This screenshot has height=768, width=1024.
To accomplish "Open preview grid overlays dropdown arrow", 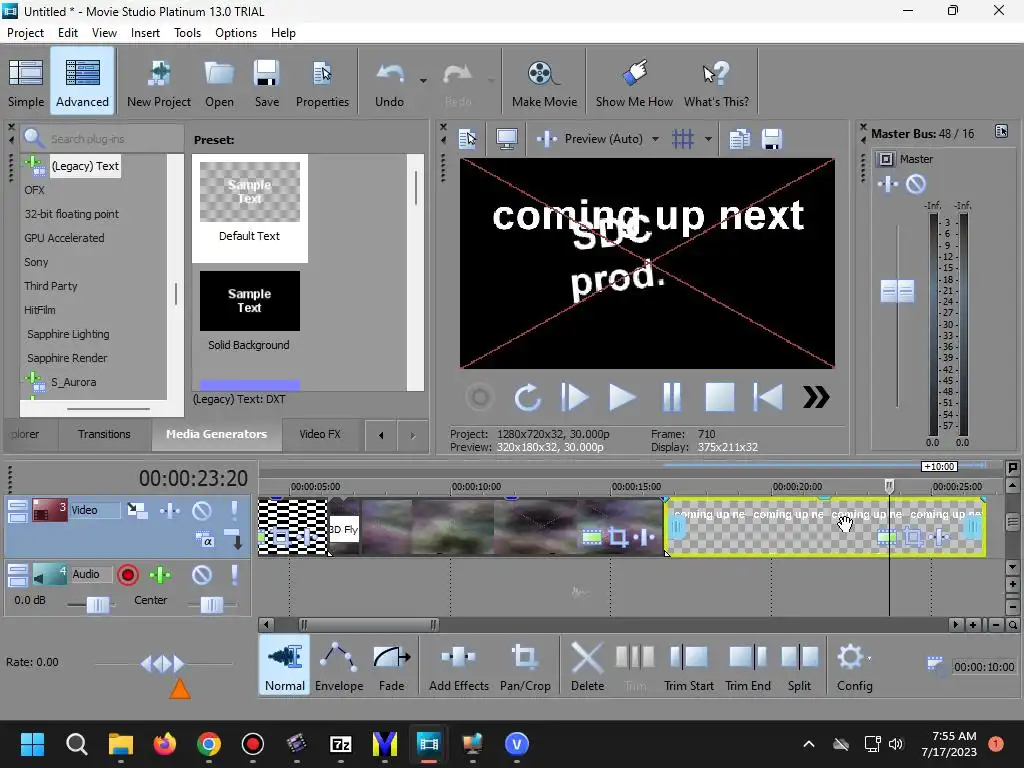I will (x=708, y=138).
